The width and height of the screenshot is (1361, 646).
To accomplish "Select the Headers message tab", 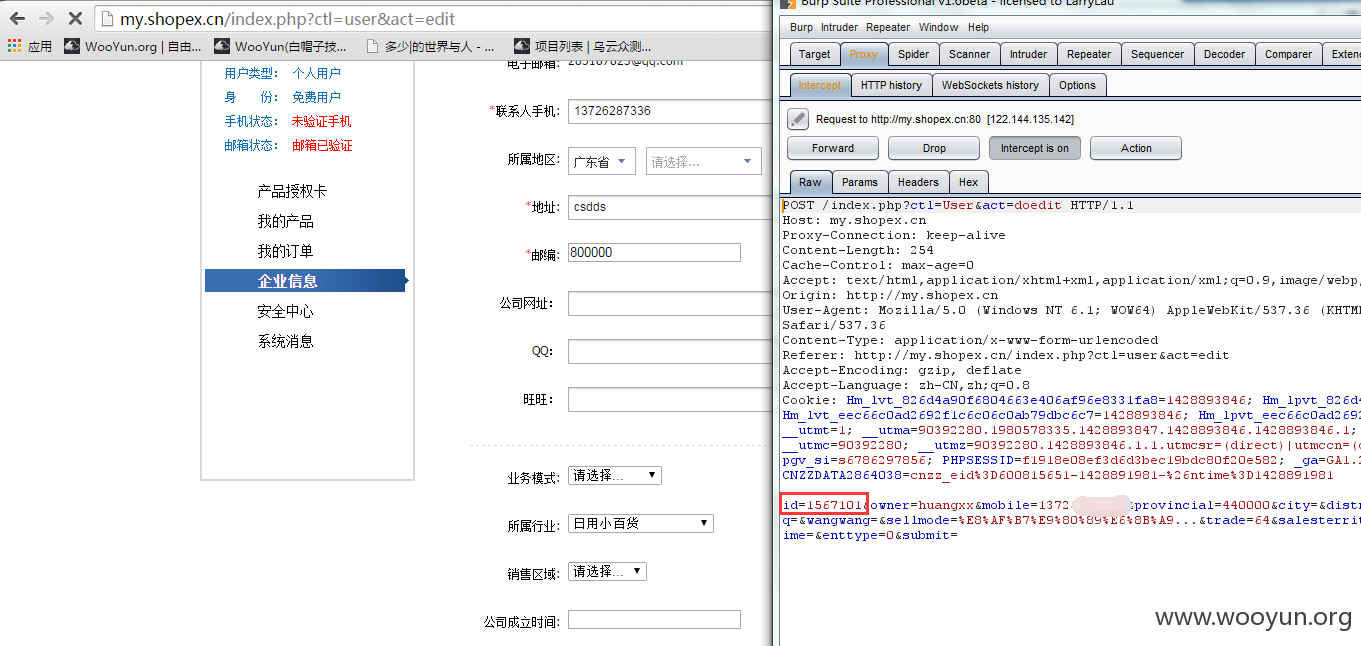I will pyautogui.click(x=918, y=182).
